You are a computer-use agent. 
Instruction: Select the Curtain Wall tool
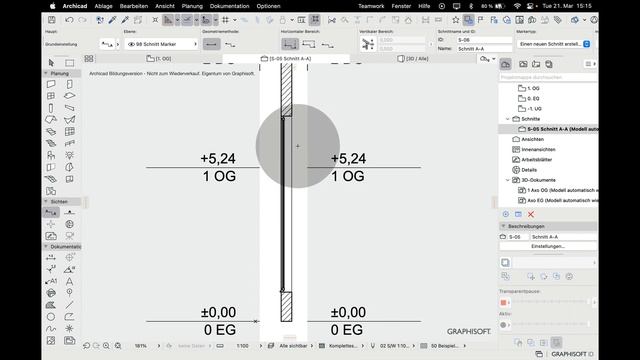tap(70, 131)
